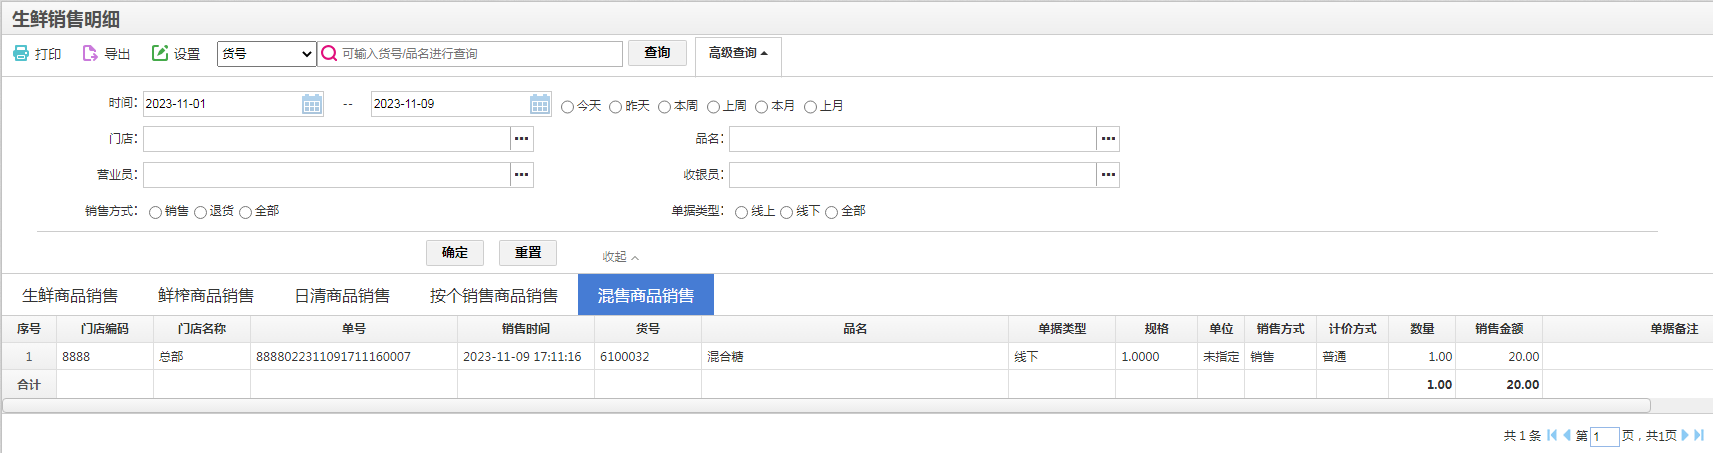Click the 门店 input field

tap(327, 139)
